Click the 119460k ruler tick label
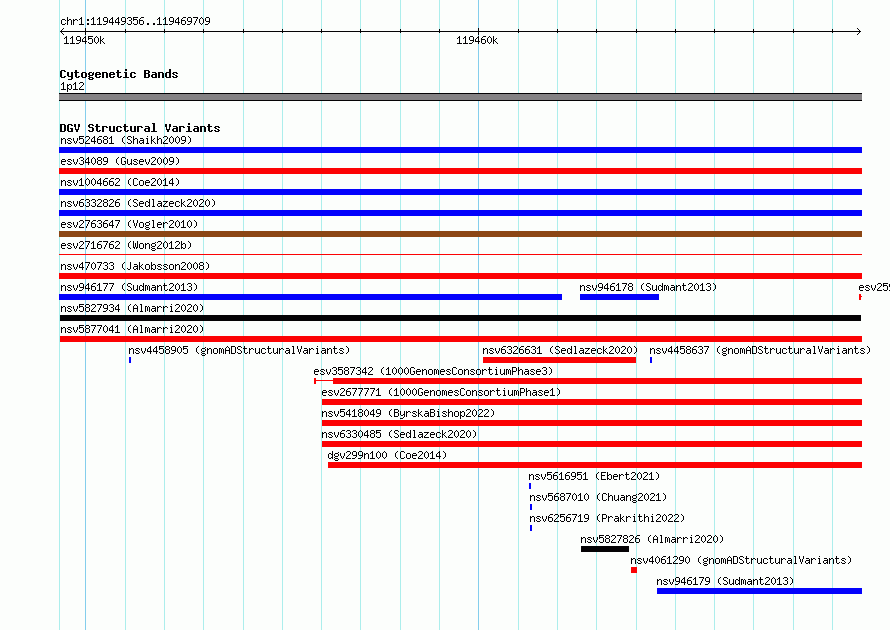890x630 pixels. pos(477,40)
